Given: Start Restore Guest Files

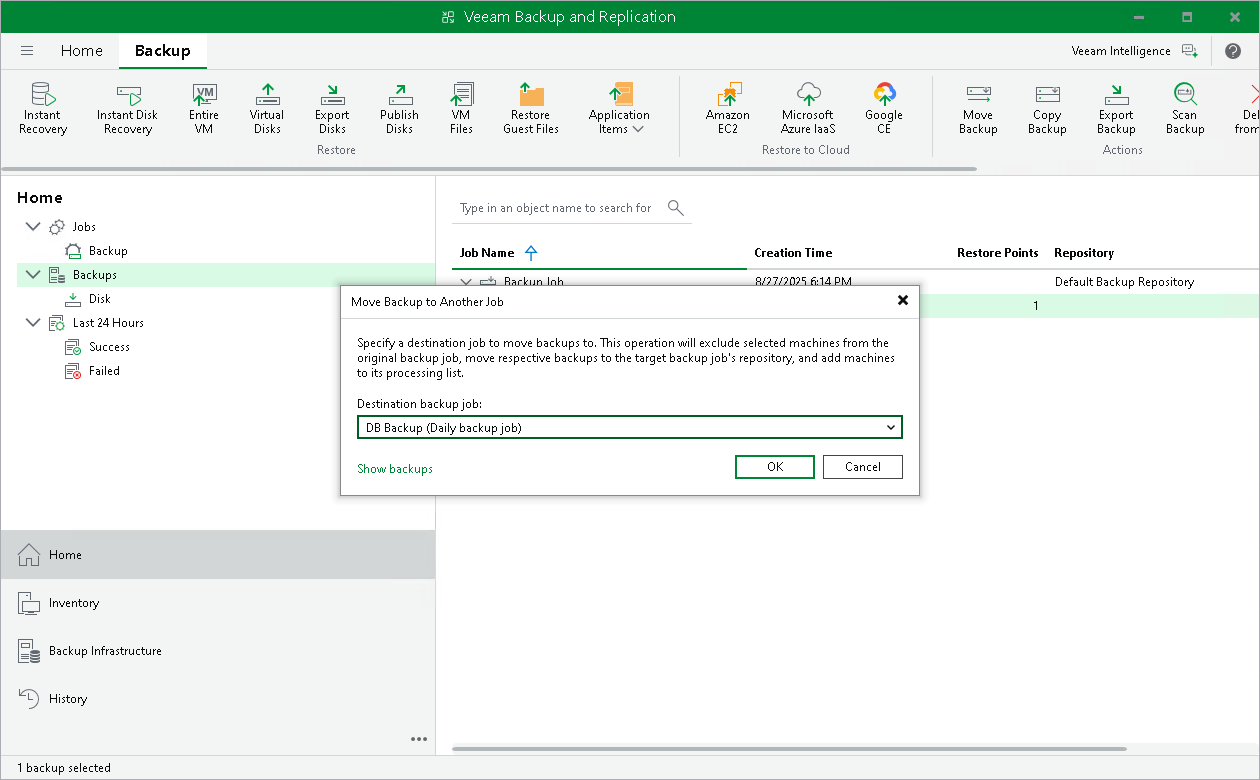Looking at the screenshot, I should (531, 108).
